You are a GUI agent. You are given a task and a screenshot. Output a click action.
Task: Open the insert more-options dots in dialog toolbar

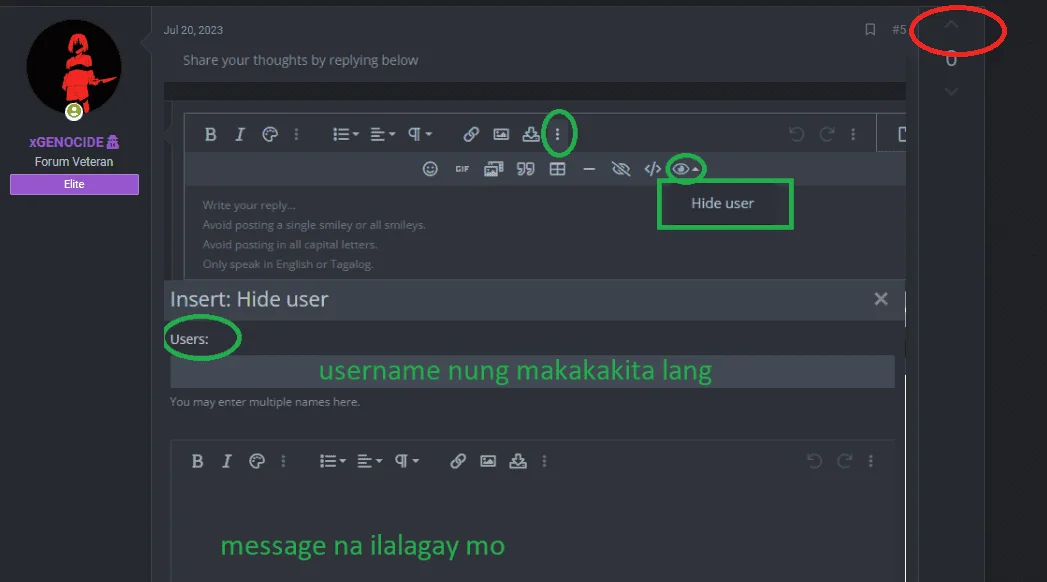pyautogui.click(x=544, y=461)
